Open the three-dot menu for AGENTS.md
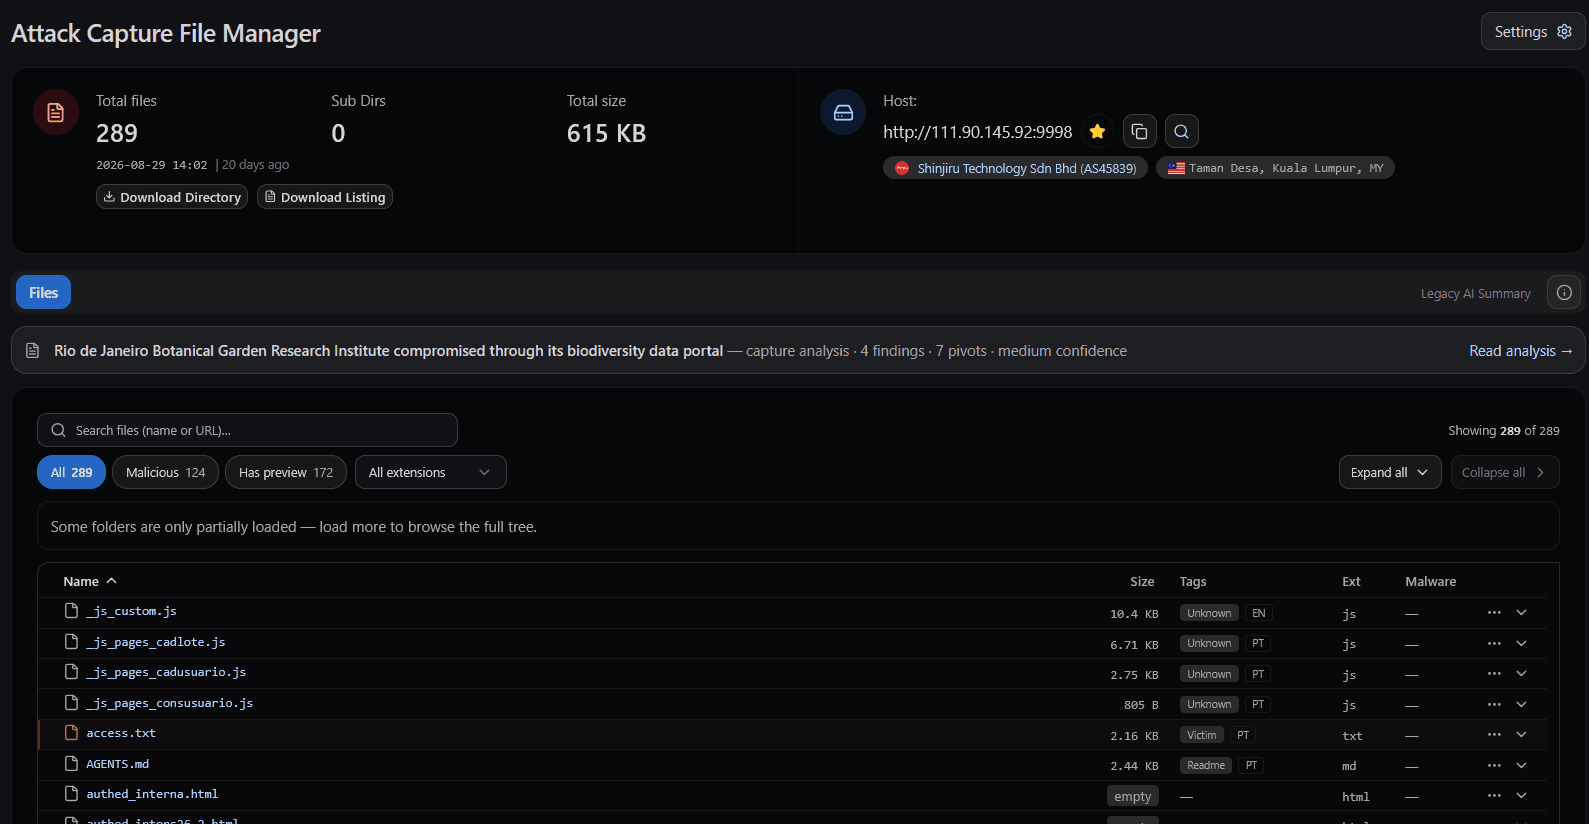 1494,765
